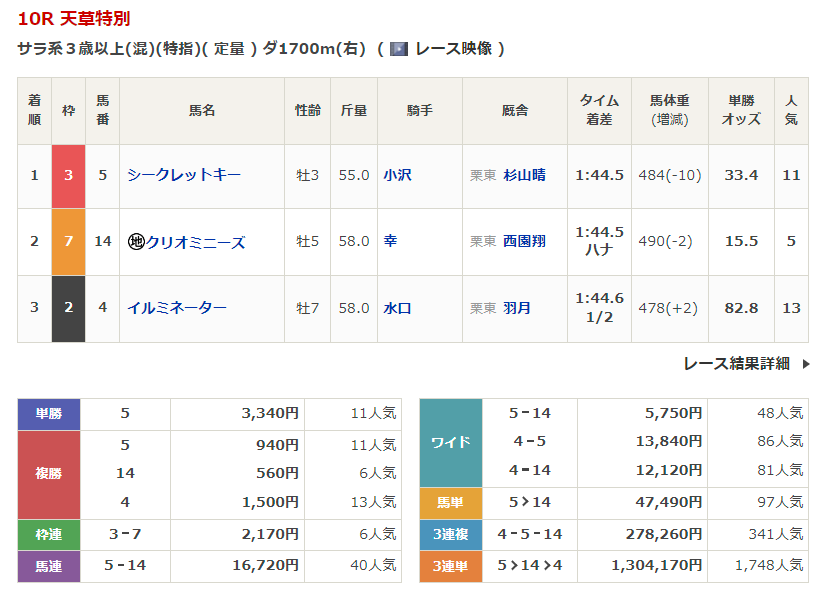Screen dimensions: 827x594
Task: Click the black frame 2 color box
Action: (x=68, y=308)
